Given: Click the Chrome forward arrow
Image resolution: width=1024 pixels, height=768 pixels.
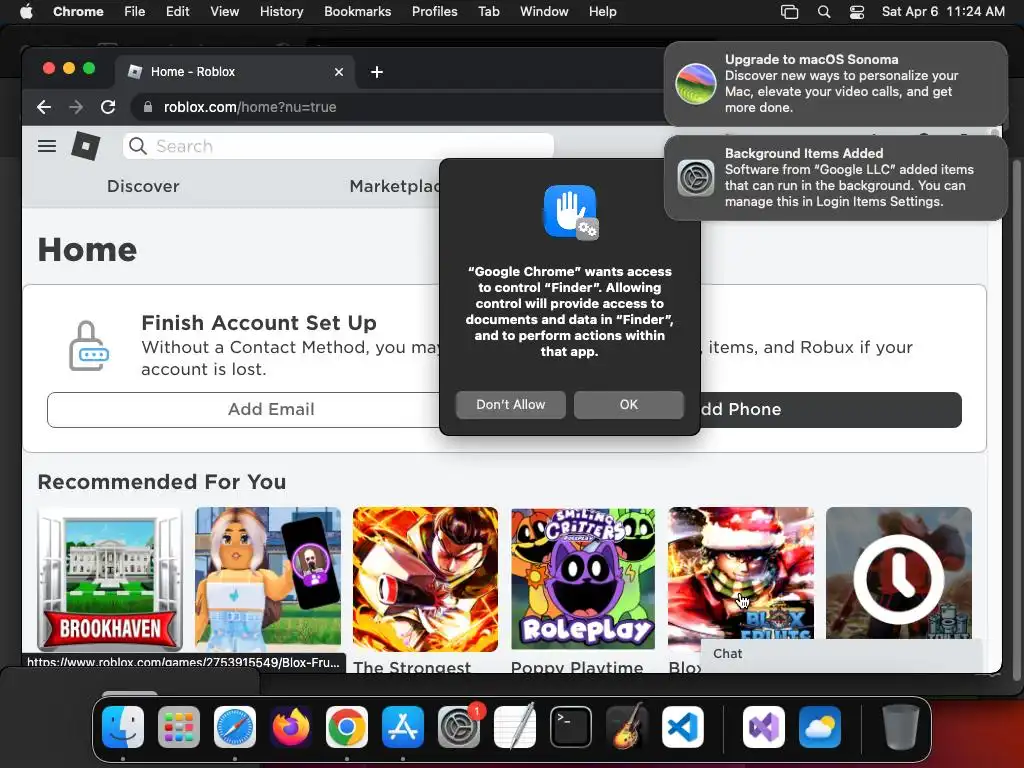Looking at the screenshot, I should coord(76,107).
